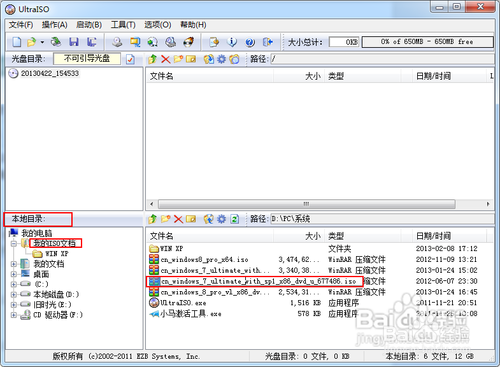Create new folder in local pane toolbar

(166, 219)
